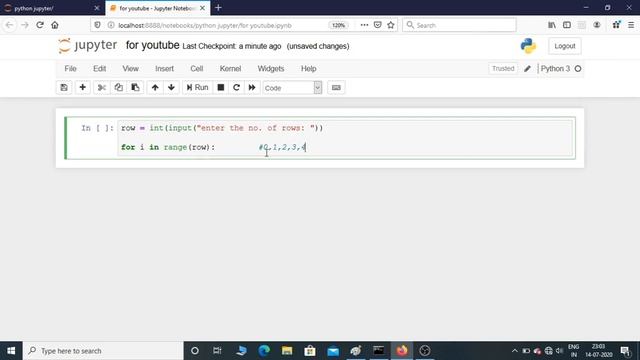Open the Windows Start menu
Viewport: 640px width, 360px height.
11,351
